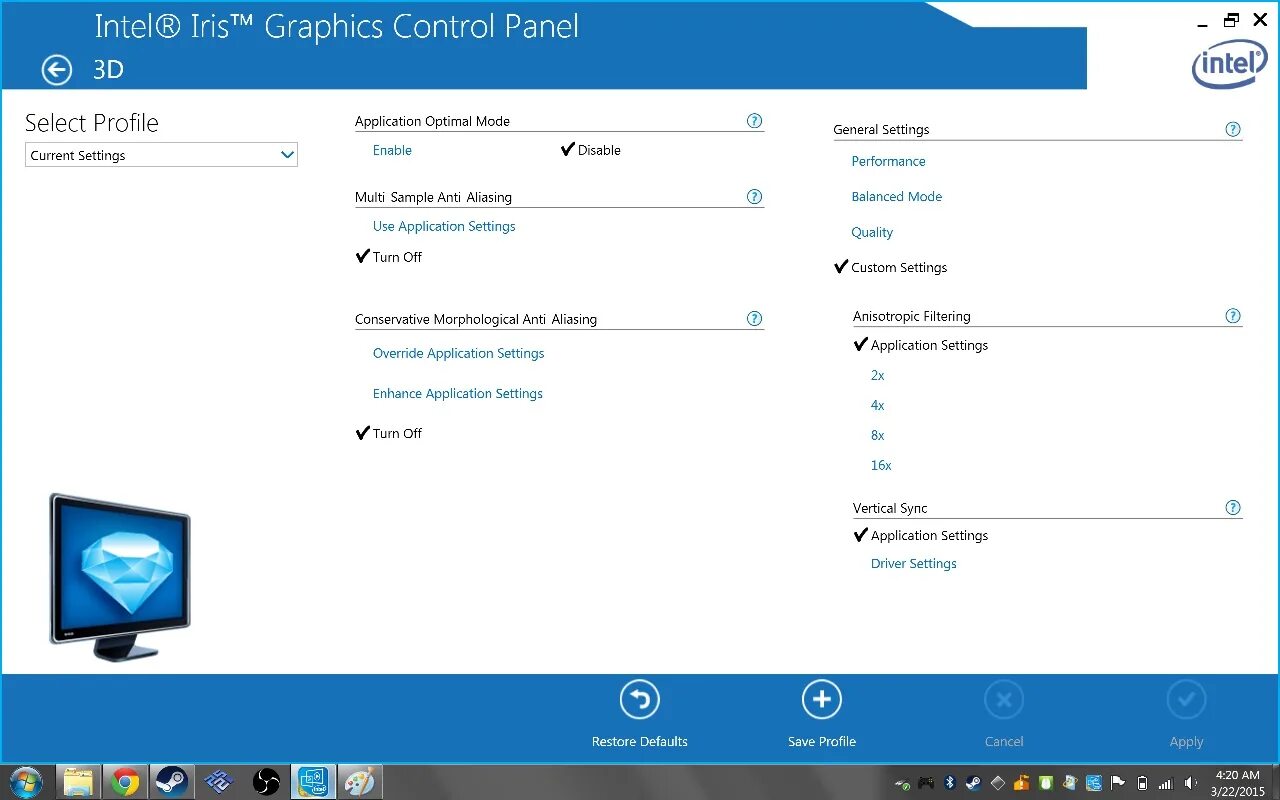Image resolution: width=1280 pixels, height=800 pixels.
Task: Set anisotropic filtering to 4x
Action: pos(878,405)
